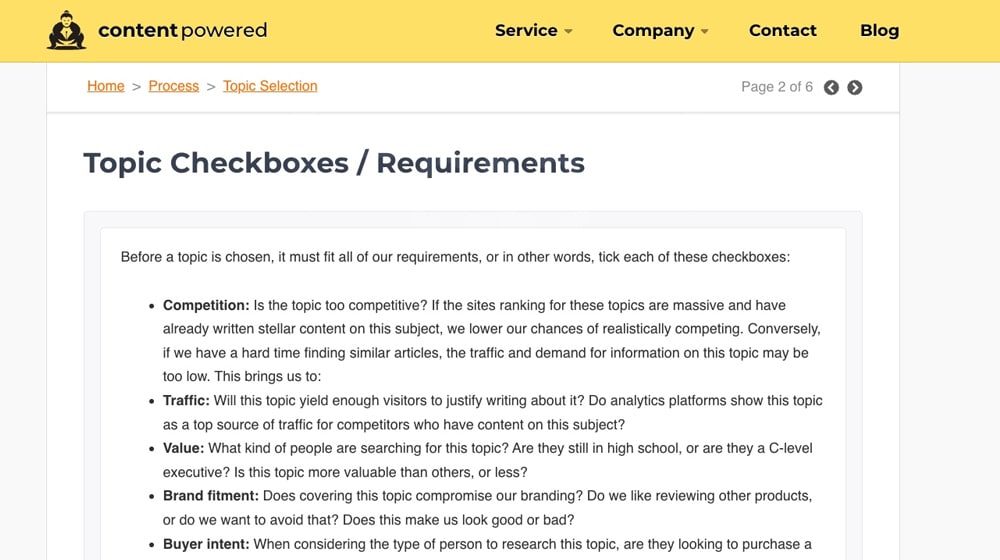Image resolution: width=1000 pixels, height=560 pixels.
Task: Open the Company menu
Action: pos(653,30)
